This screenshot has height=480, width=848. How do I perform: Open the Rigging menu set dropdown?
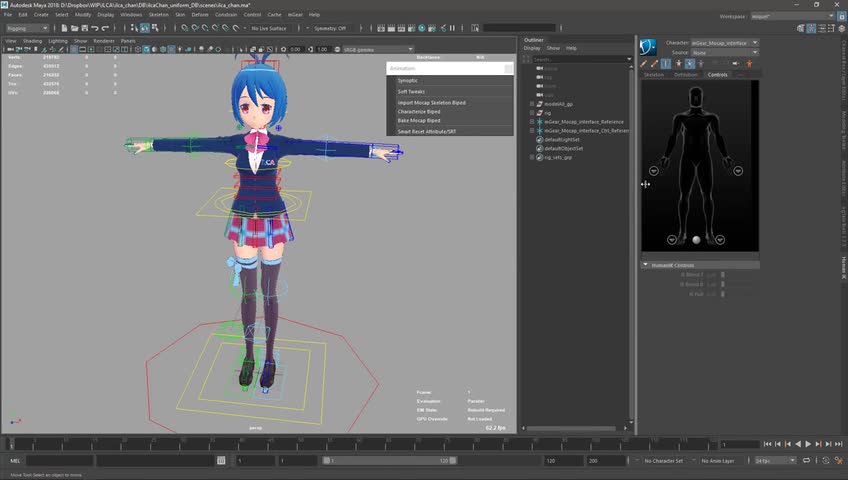click(x=27, y=28)
